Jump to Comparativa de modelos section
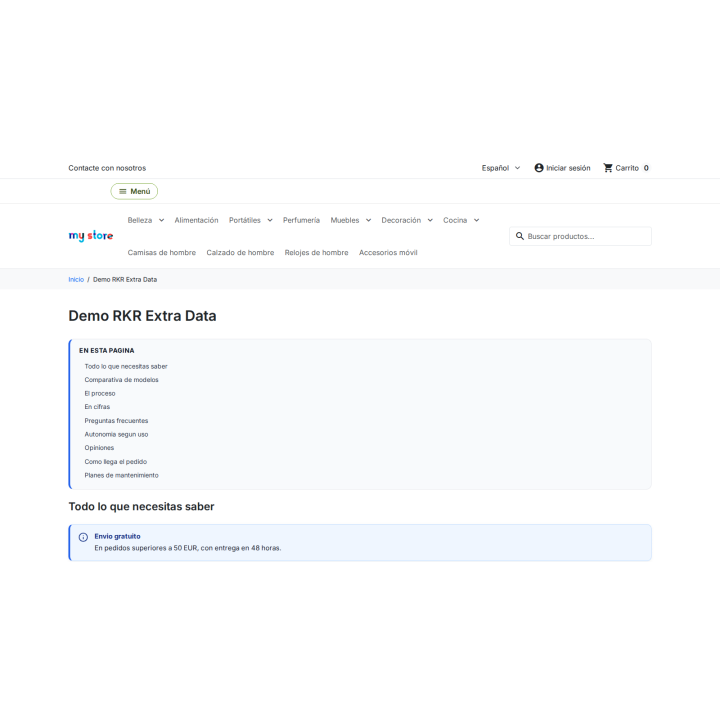Viewport: 720px width, 720px height. [121, 380]
